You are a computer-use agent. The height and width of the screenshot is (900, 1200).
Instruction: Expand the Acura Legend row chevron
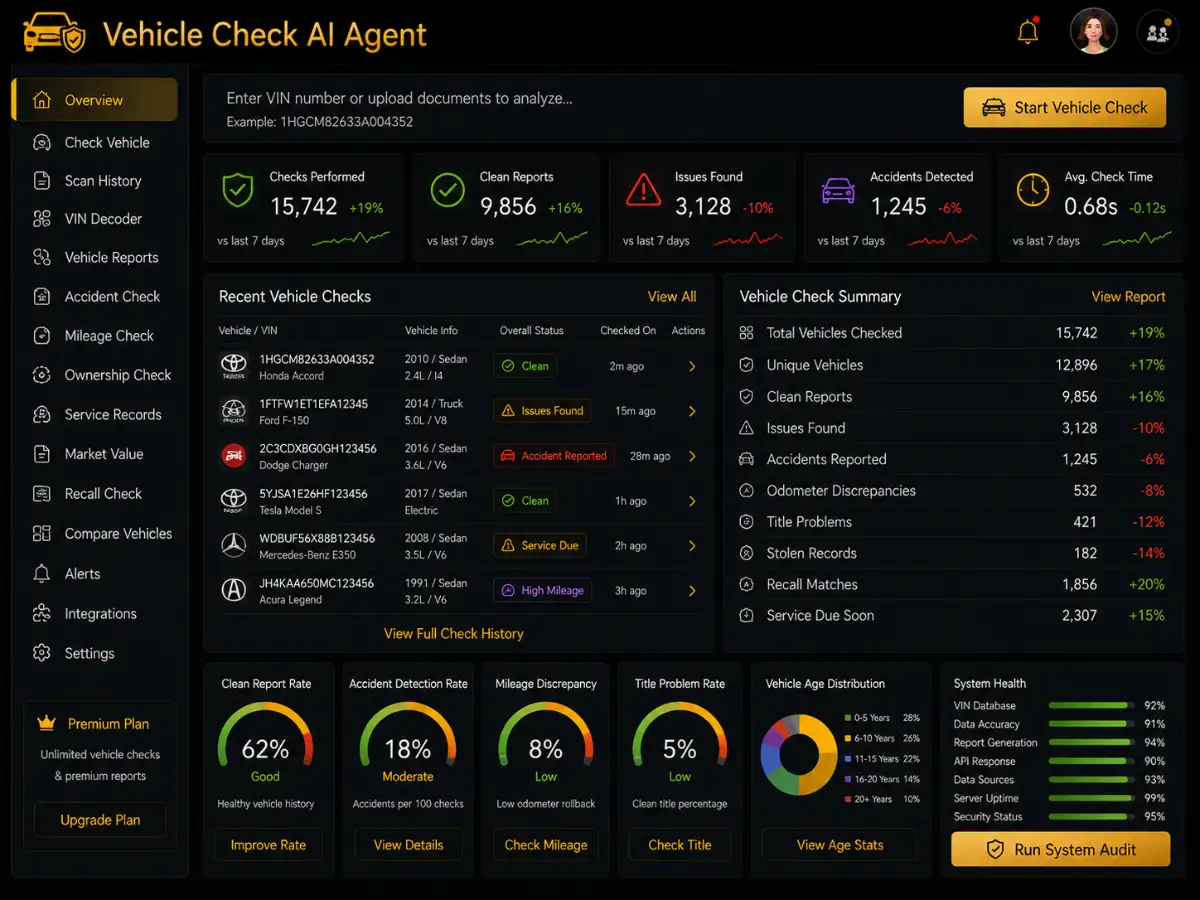tap(692, 591)
